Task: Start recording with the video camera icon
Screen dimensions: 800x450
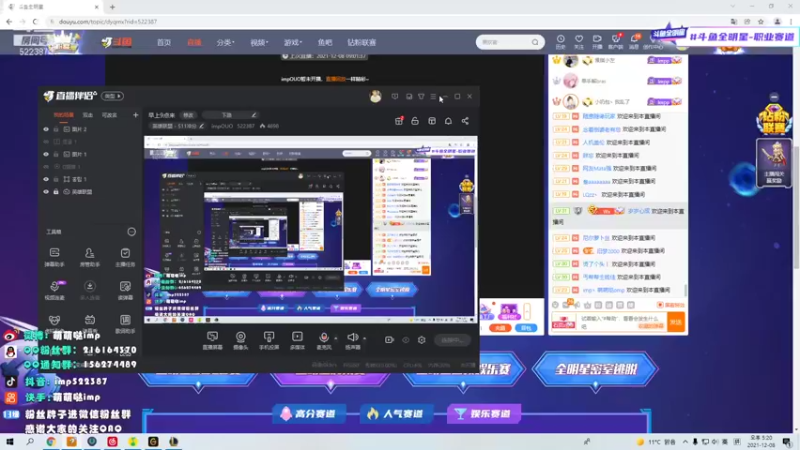Action: (389, 340)
